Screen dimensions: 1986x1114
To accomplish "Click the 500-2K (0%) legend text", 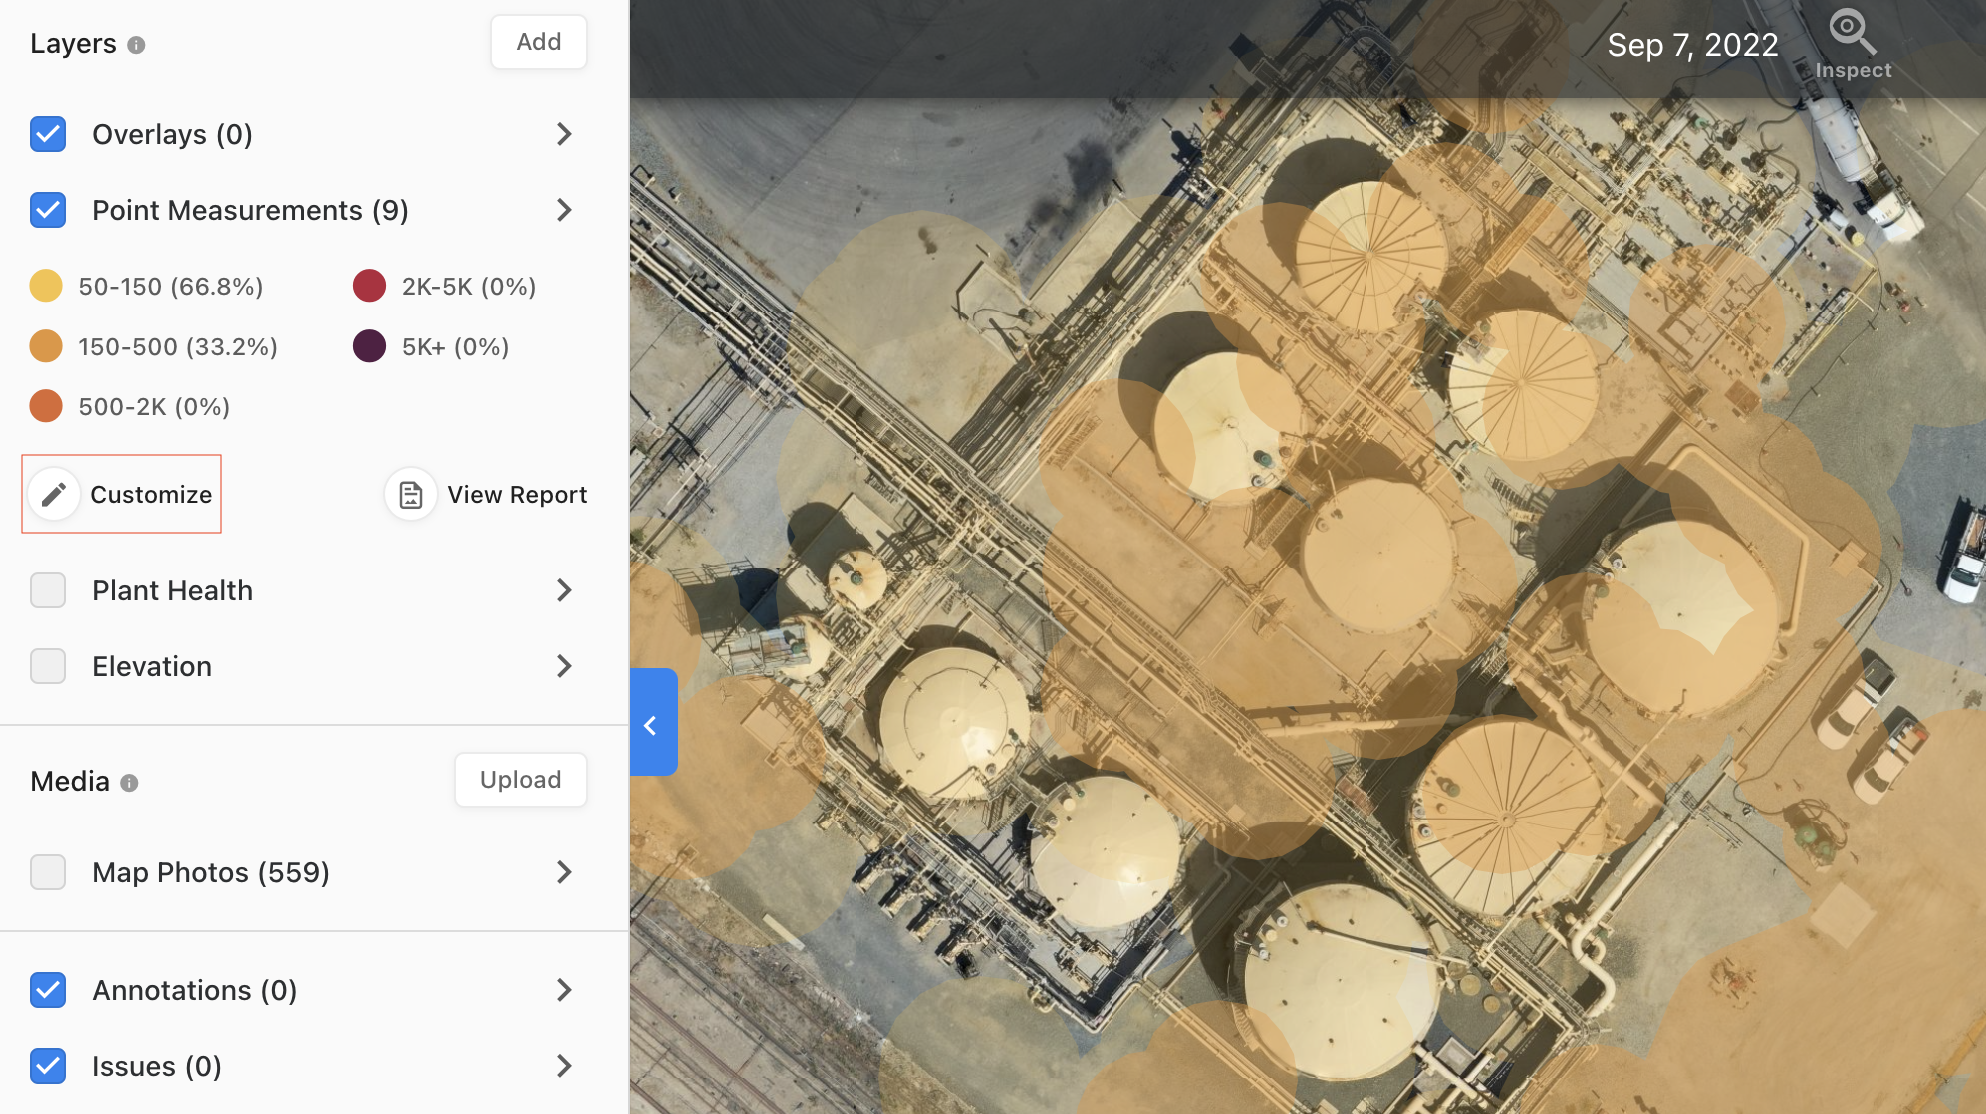I will (x=154, y=407).
